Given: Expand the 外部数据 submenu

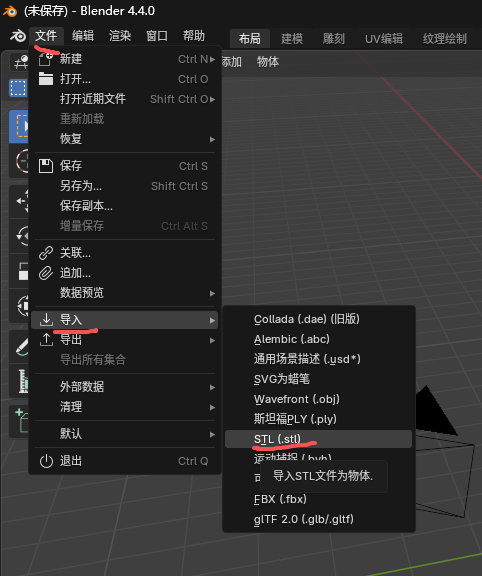Looking at the screenshot, I should [125, 387].
